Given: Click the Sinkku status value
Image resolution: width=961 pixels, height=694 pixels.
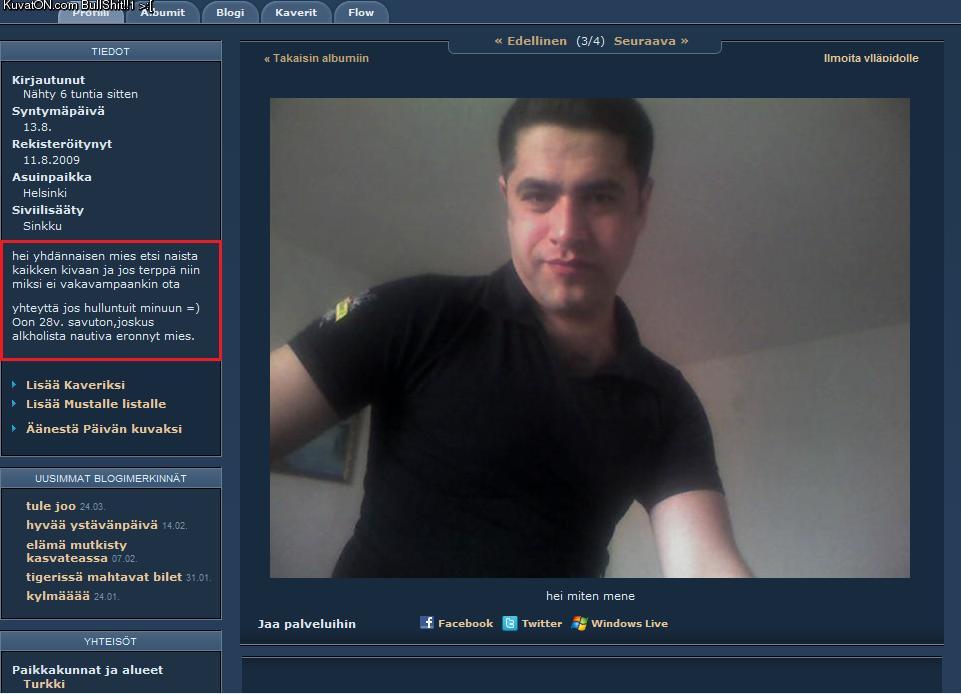Looking at the screenshot, I should (x=42, y=226).
